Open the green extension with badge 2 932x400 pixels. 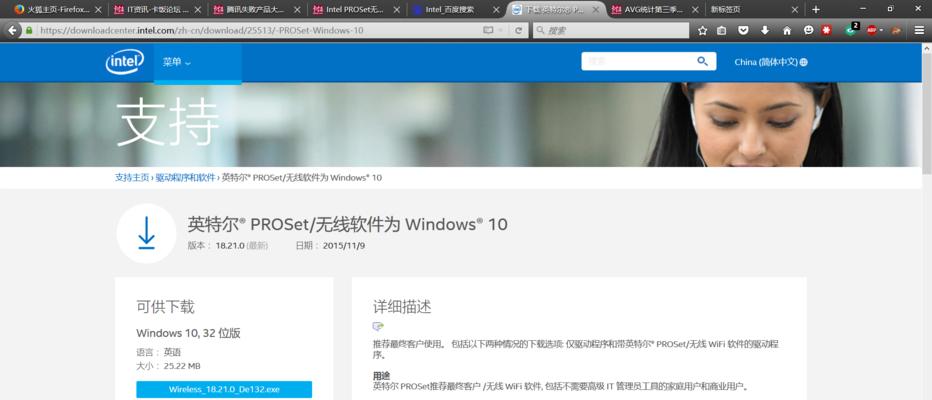pos(852,30)
